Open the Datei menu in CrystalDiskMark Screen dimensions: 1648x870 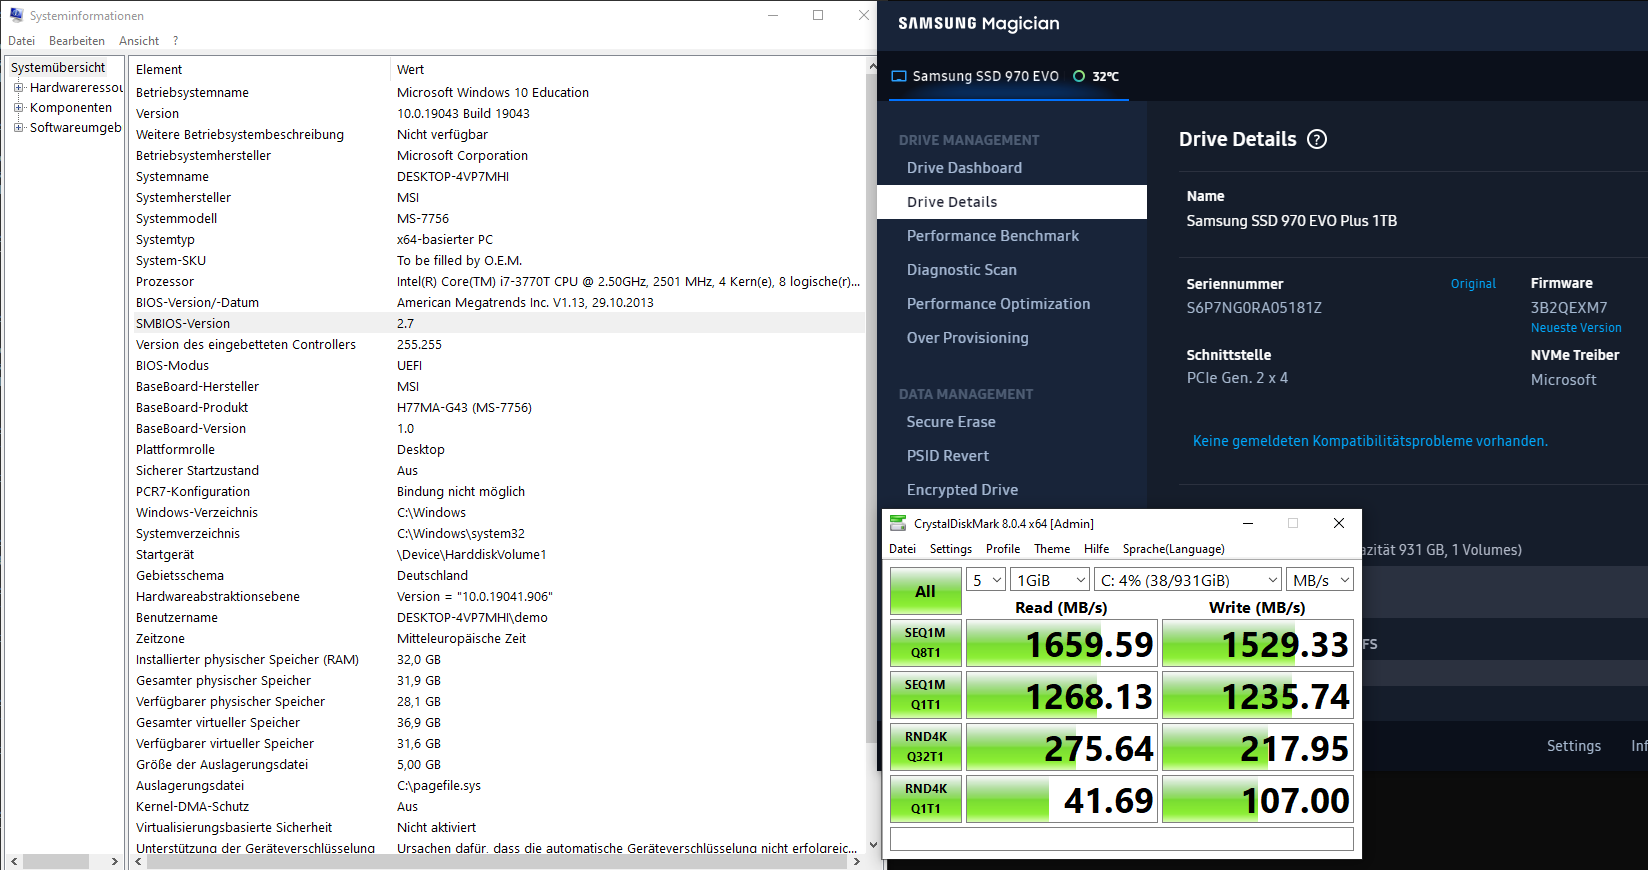click(902, 549)
